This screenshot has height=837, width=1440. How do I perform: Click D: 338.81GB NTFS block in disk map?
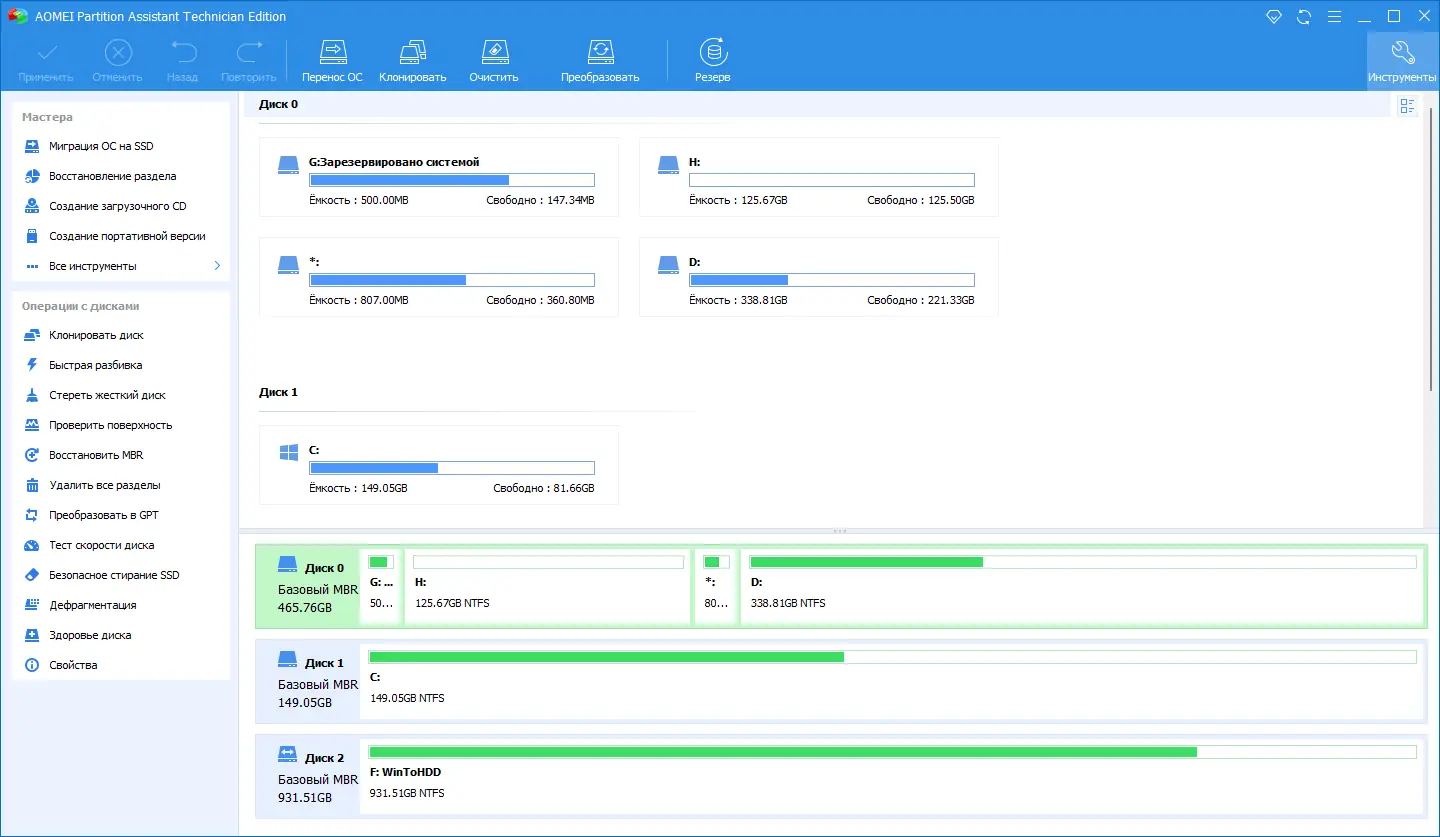(x=1083, y=586)
